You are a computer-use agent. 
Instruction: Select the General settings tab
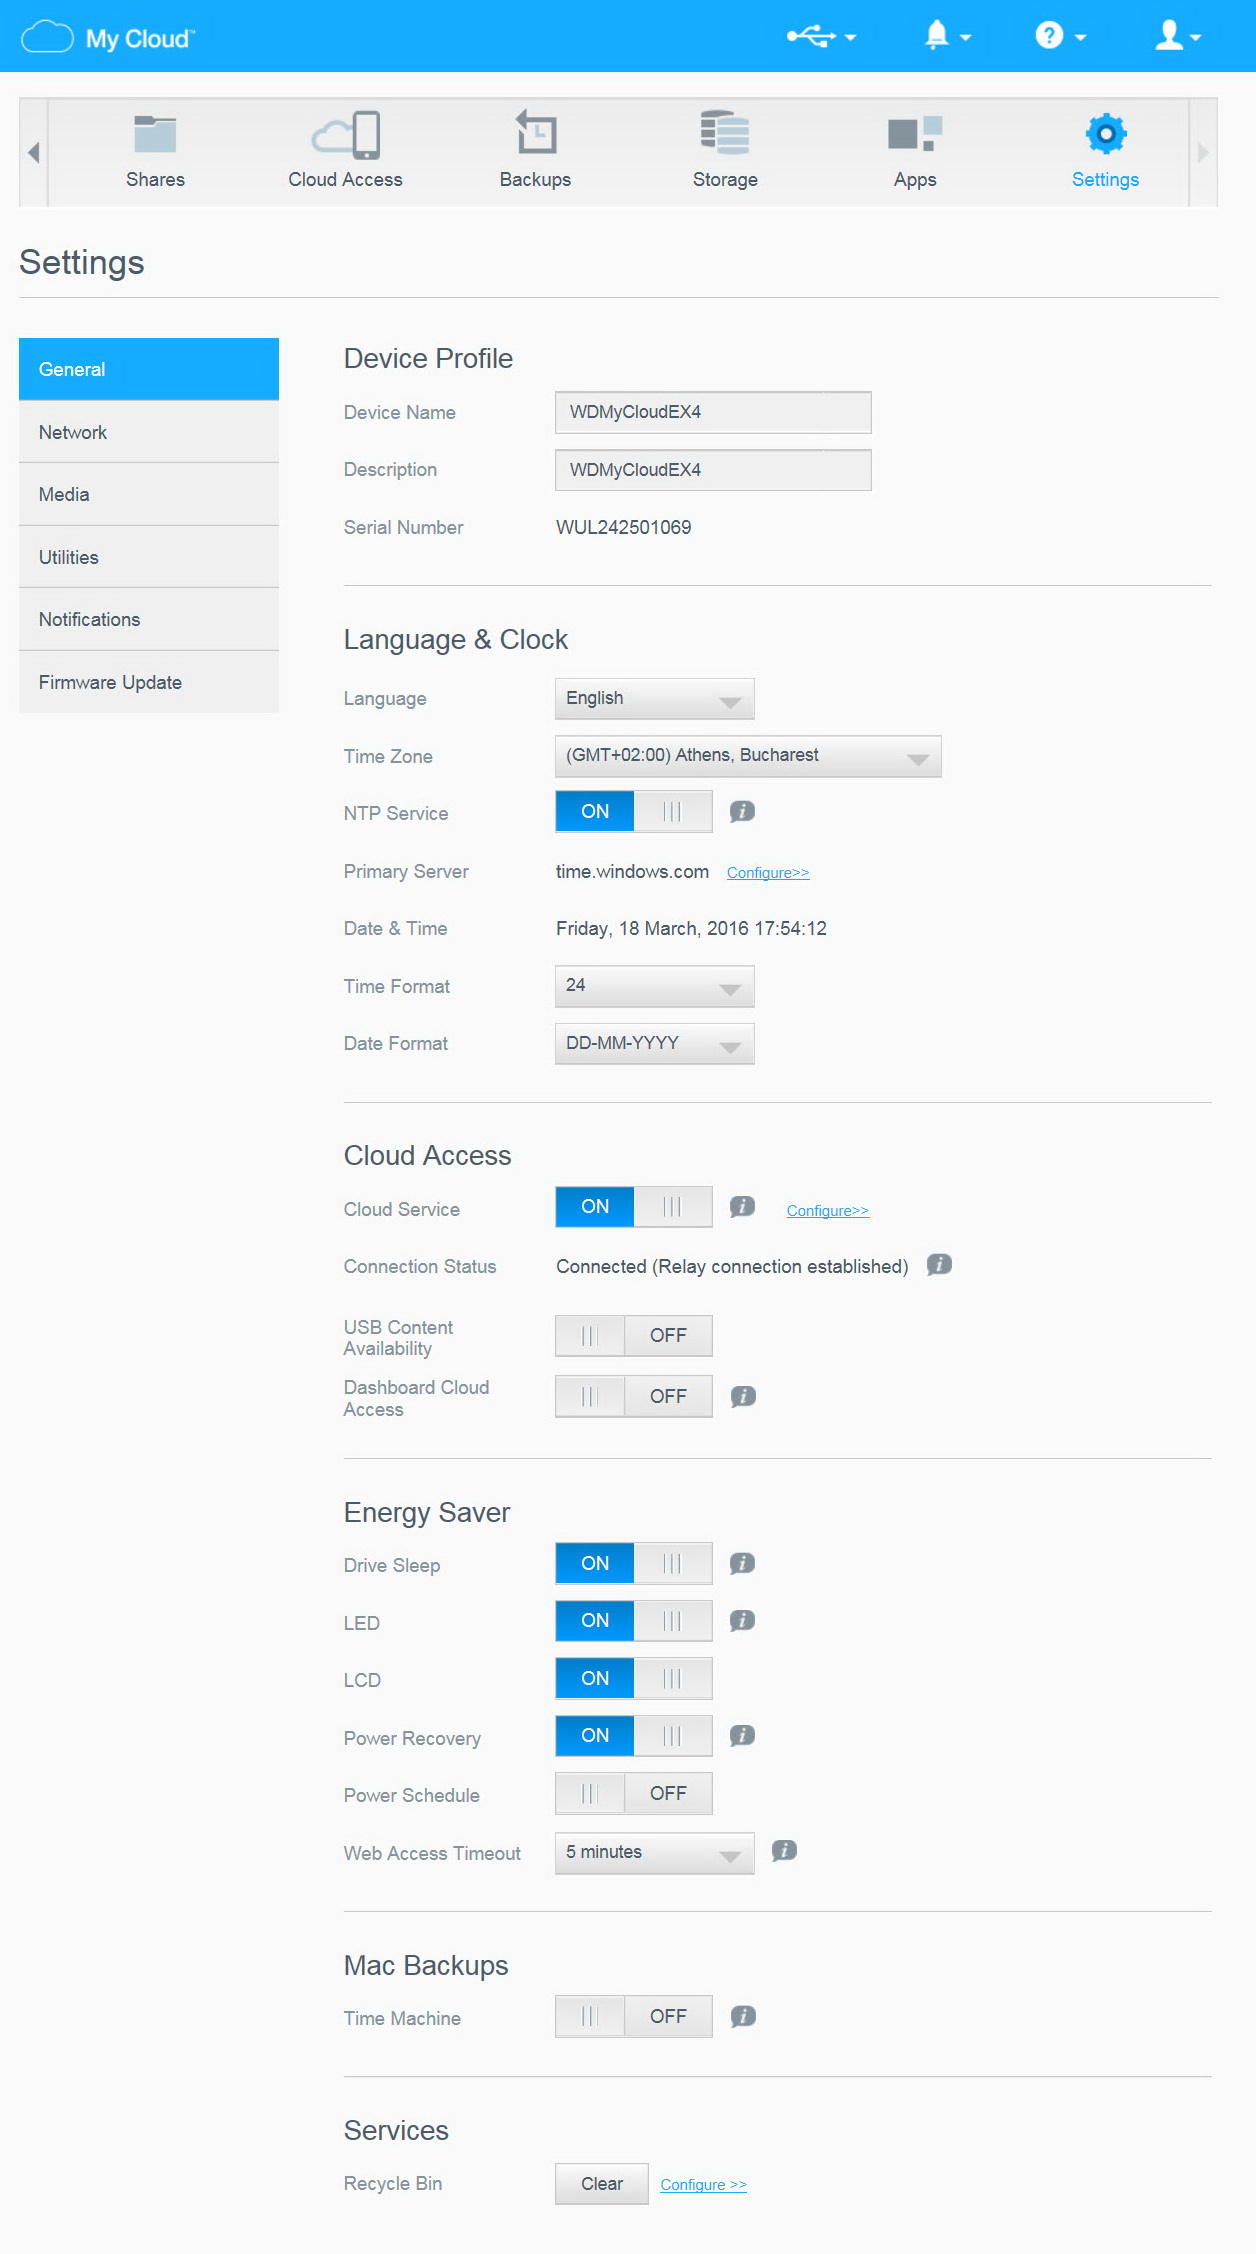coord(149,369)
